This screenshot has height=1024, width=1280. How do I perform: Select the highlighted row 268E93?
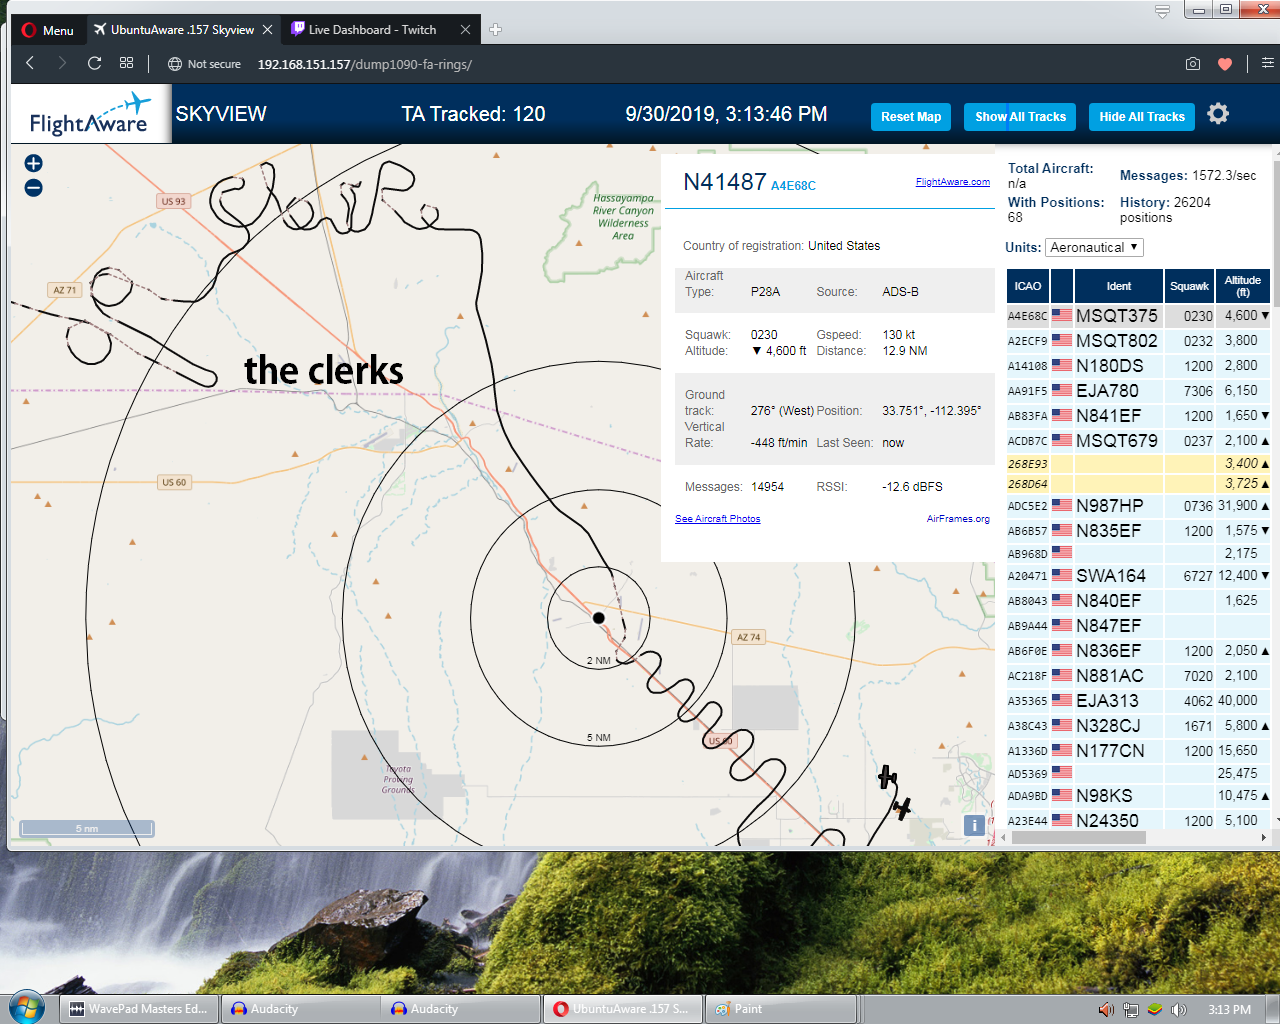pos(1138,464)
